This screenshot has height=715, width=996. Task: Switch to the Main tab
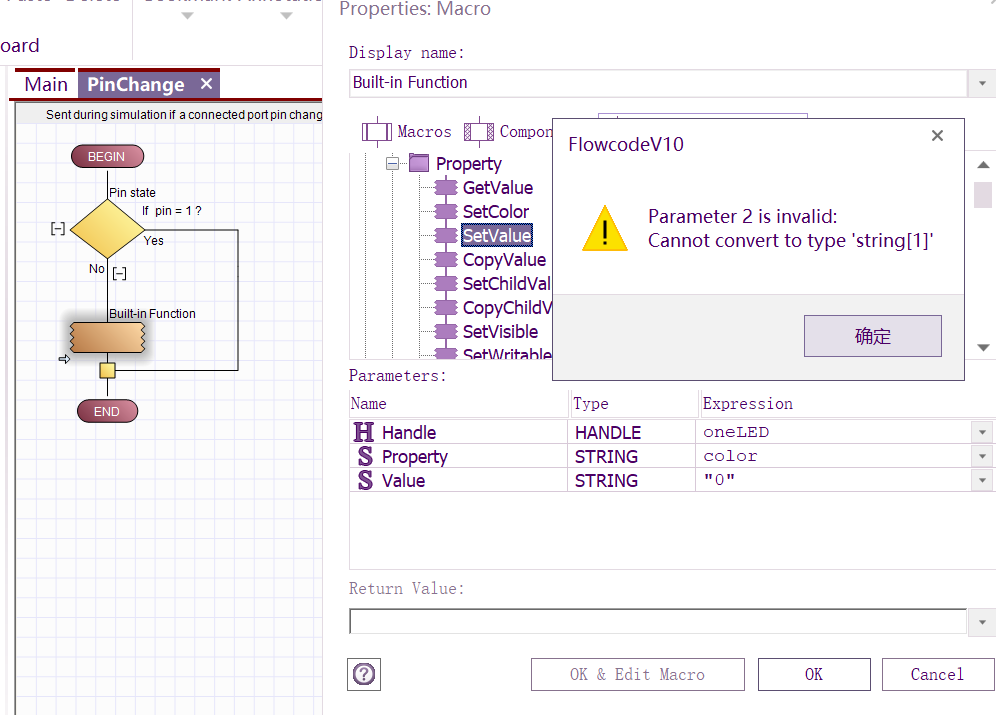pos(46,84)
